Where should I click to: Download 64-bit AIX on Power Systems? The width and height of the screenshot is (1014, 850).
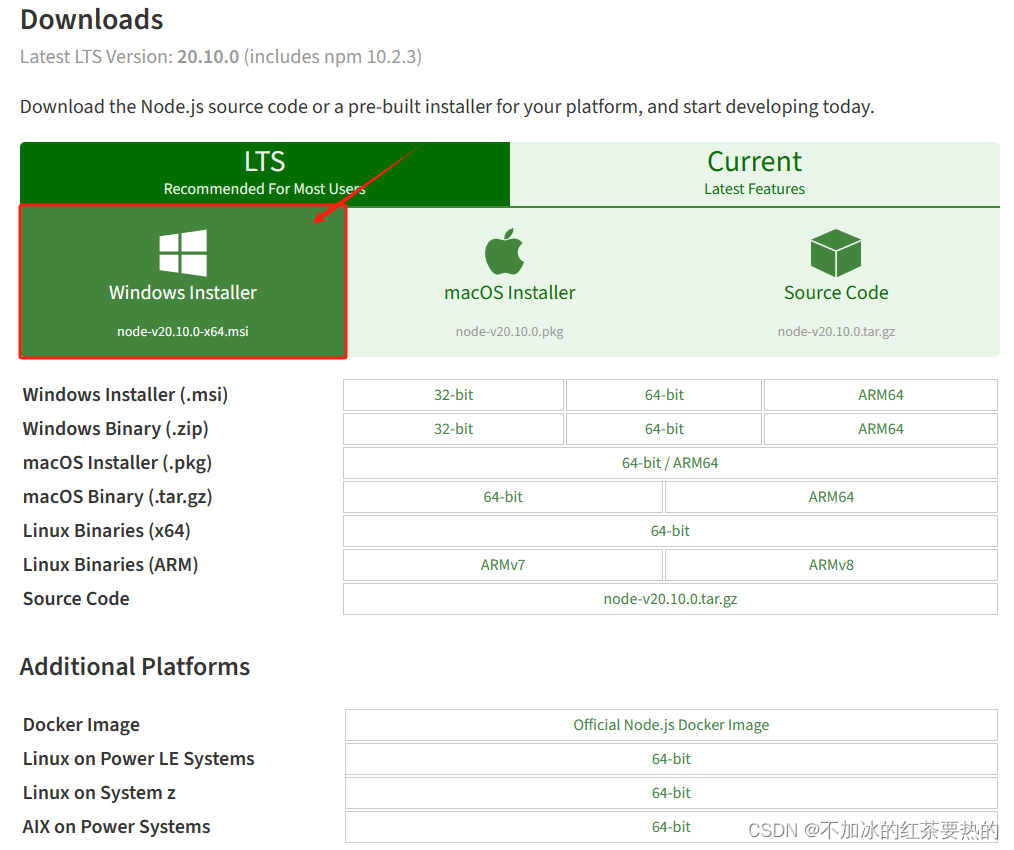pyautogui.click(x=670, y=826)
